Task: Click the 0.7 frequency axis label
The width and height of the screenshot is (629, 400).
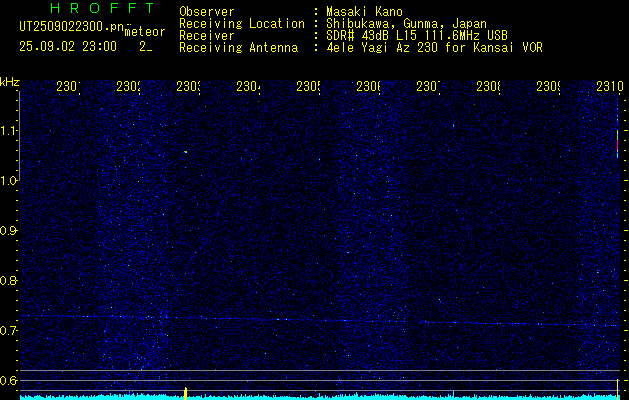Action: (x=8, y=331)
